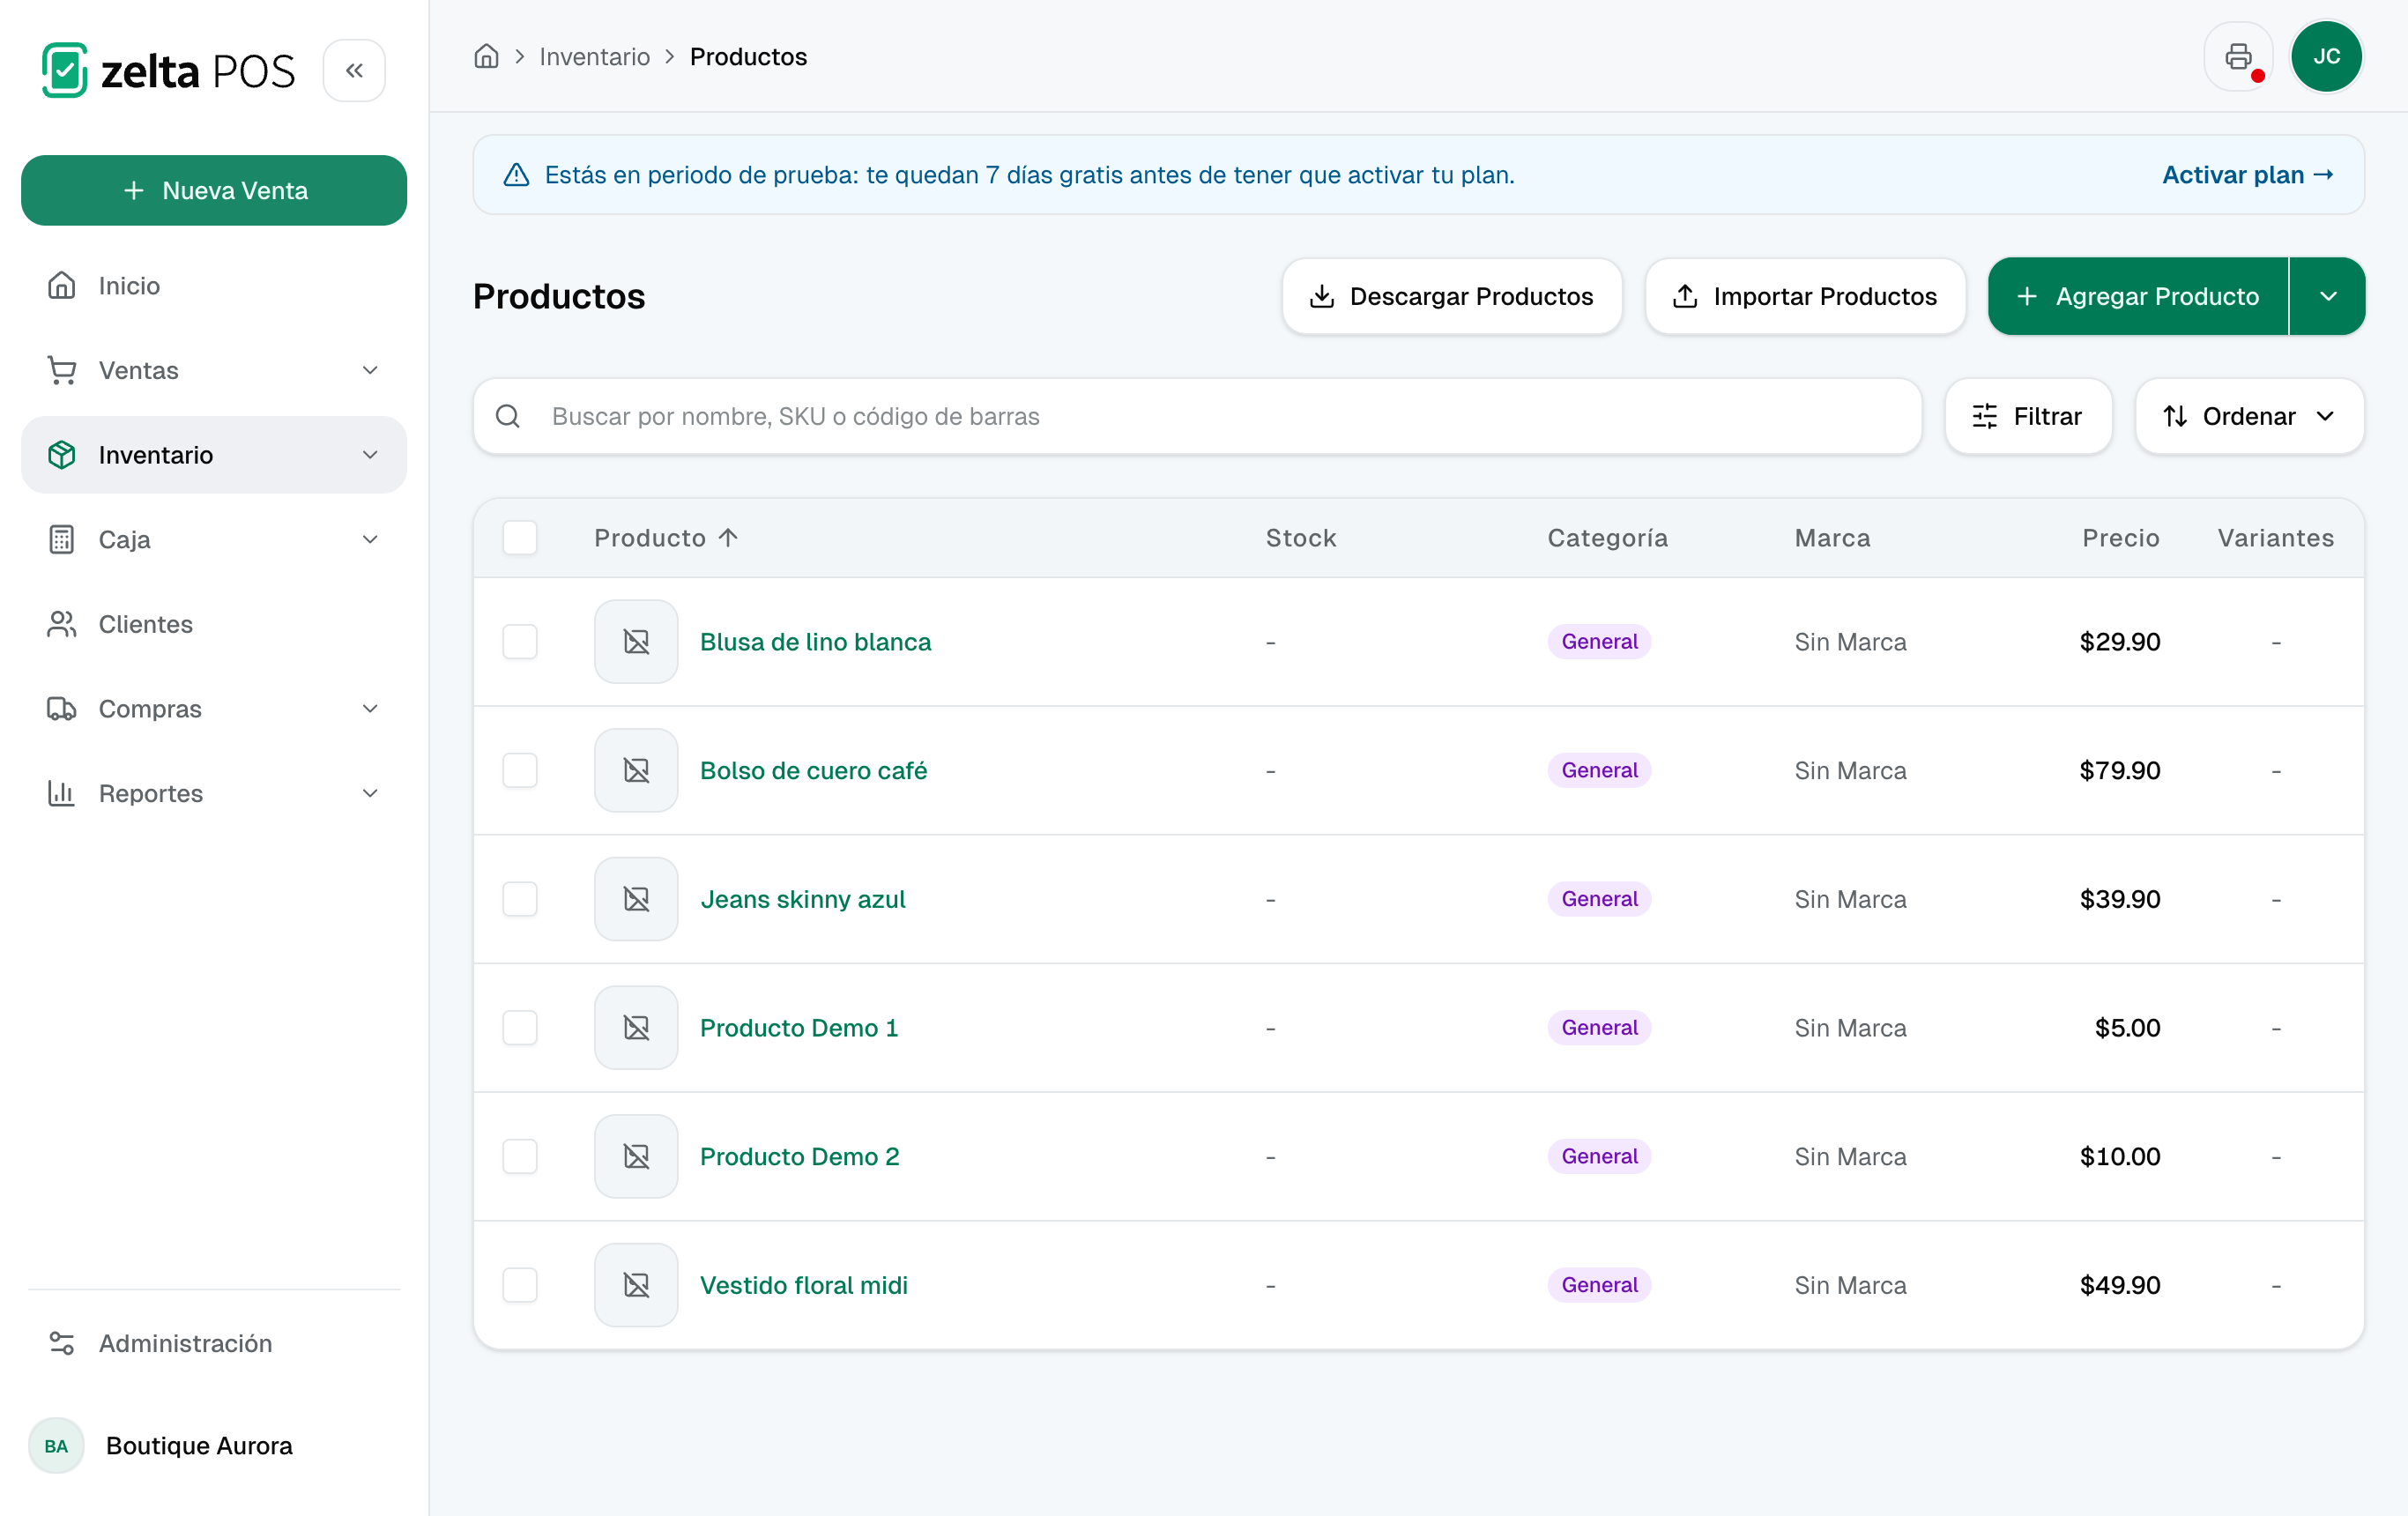Click General tag on Vestido floral midi
This screenshot has height=1516, width=2408.
coord(1599,1285)
